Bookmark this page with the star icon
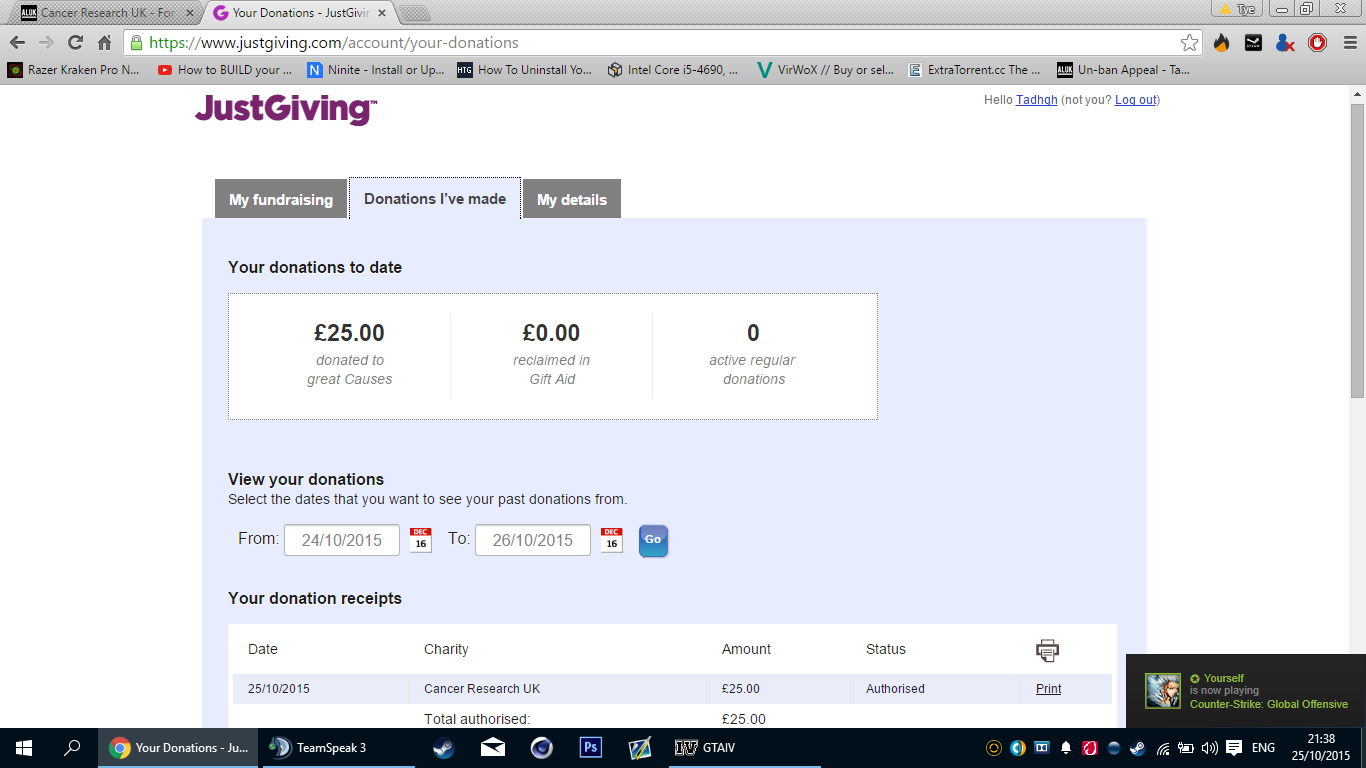The image size is (1366, 768). click(1189, 43)
